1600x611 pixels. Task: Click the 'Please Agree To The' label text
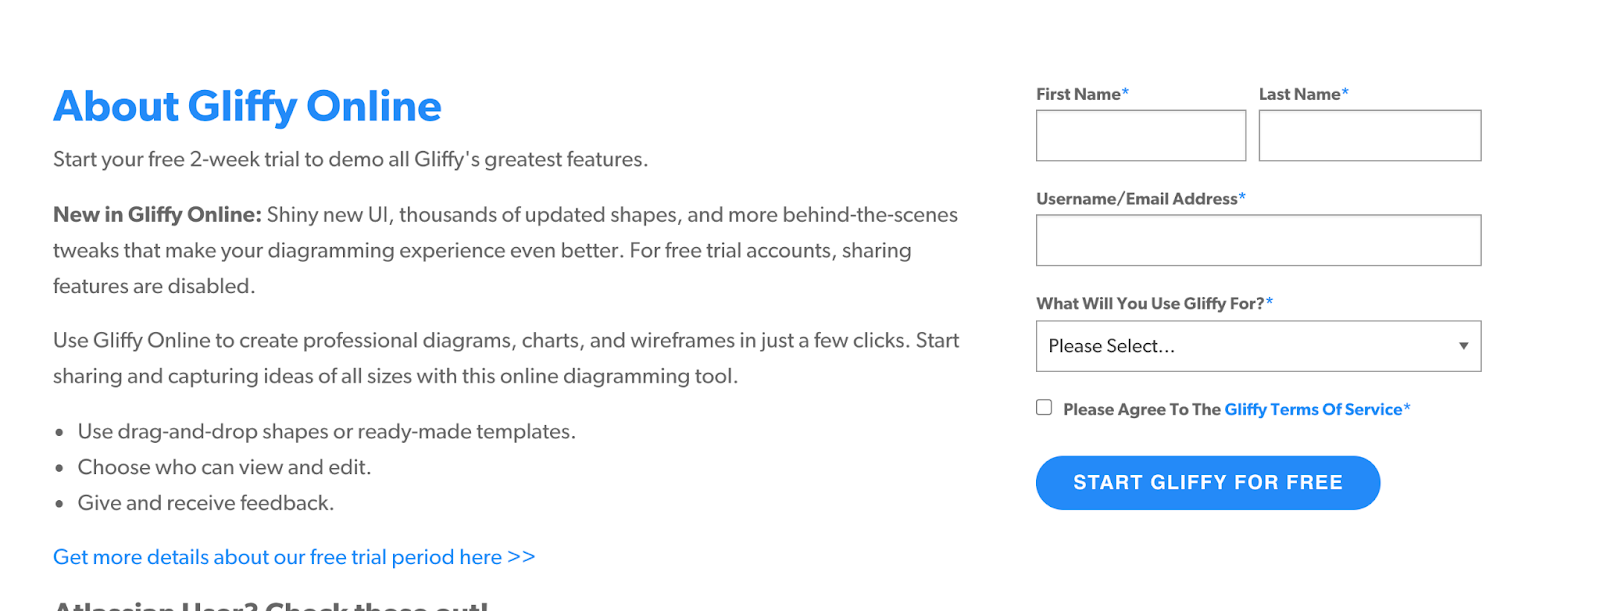coord(1141,409)
